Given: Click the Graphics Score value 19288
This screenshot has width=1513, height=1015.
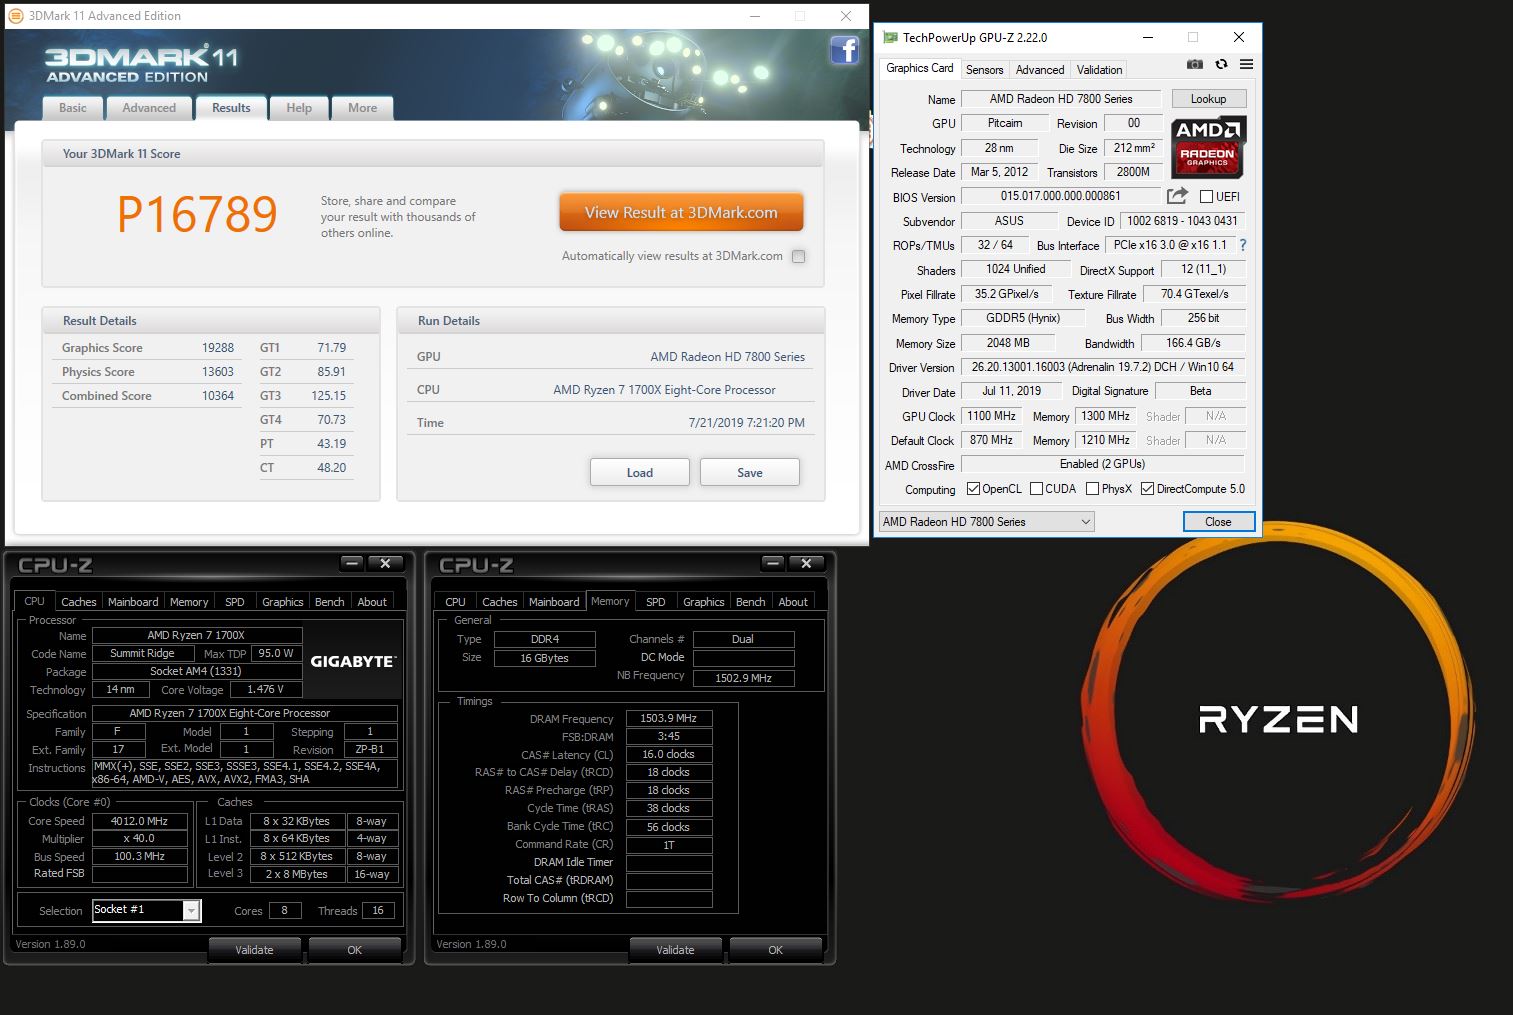Looking at the screenshot, I should point(218,348).
